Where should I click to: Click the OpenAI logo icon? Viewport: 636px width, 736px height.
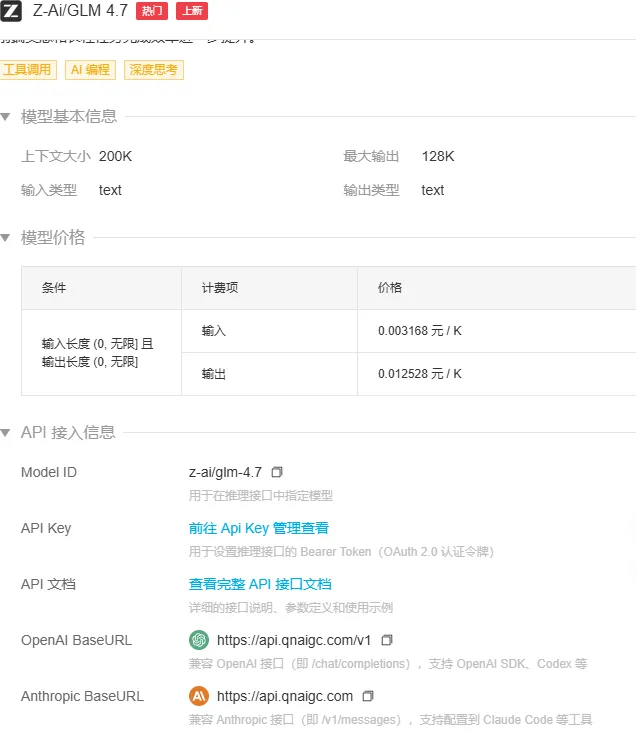(x=199, y=640)
